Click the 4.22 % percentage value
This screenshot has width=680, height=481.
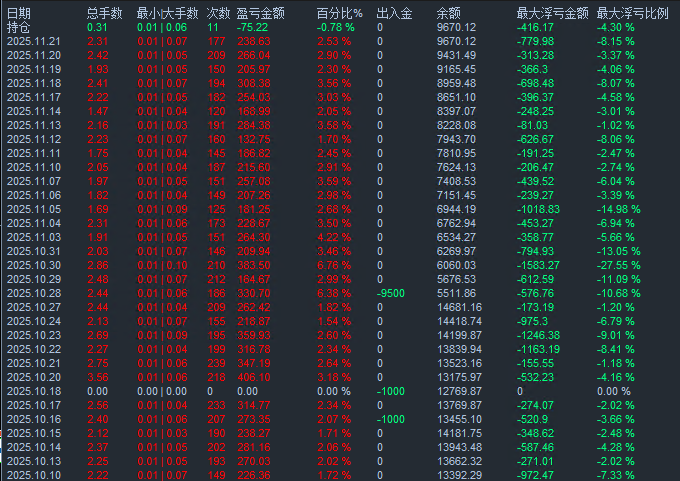pos(334,237)
